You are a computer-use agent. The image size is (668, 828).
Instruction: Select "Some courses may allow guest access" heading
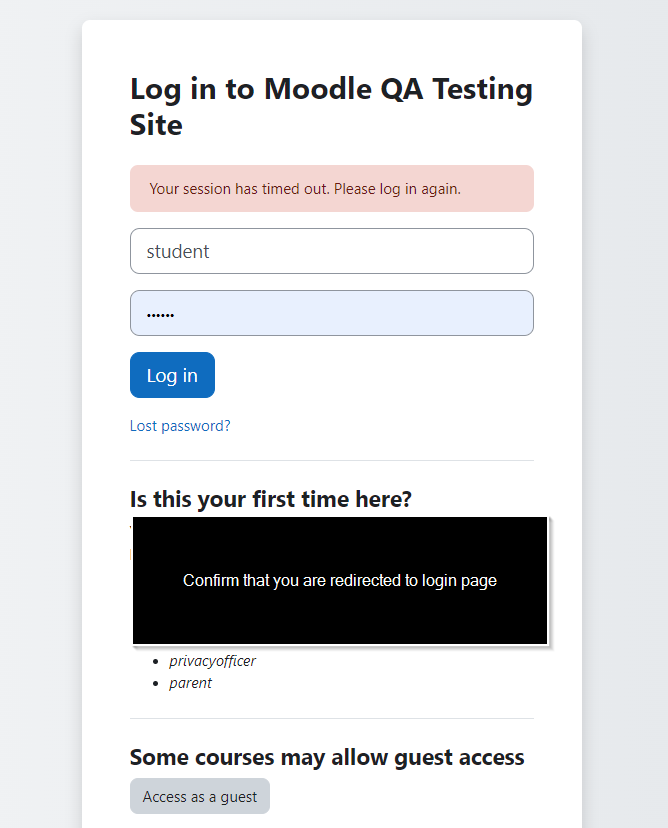click(327, 757)
